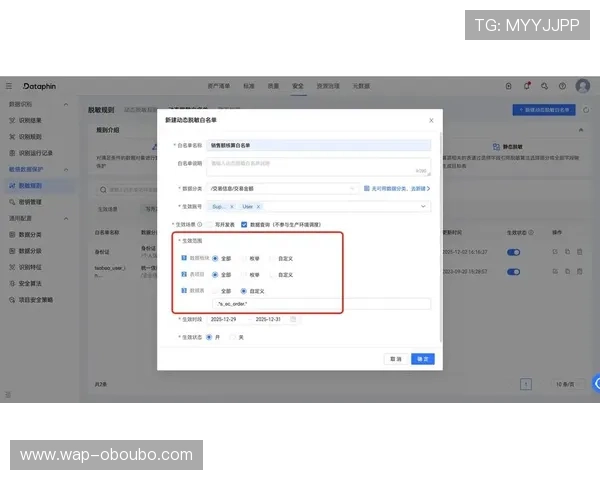Viewport: 600px width, 480px height.
Task: Click the header icon left of the bell
Action: click(x=509, y=86)
